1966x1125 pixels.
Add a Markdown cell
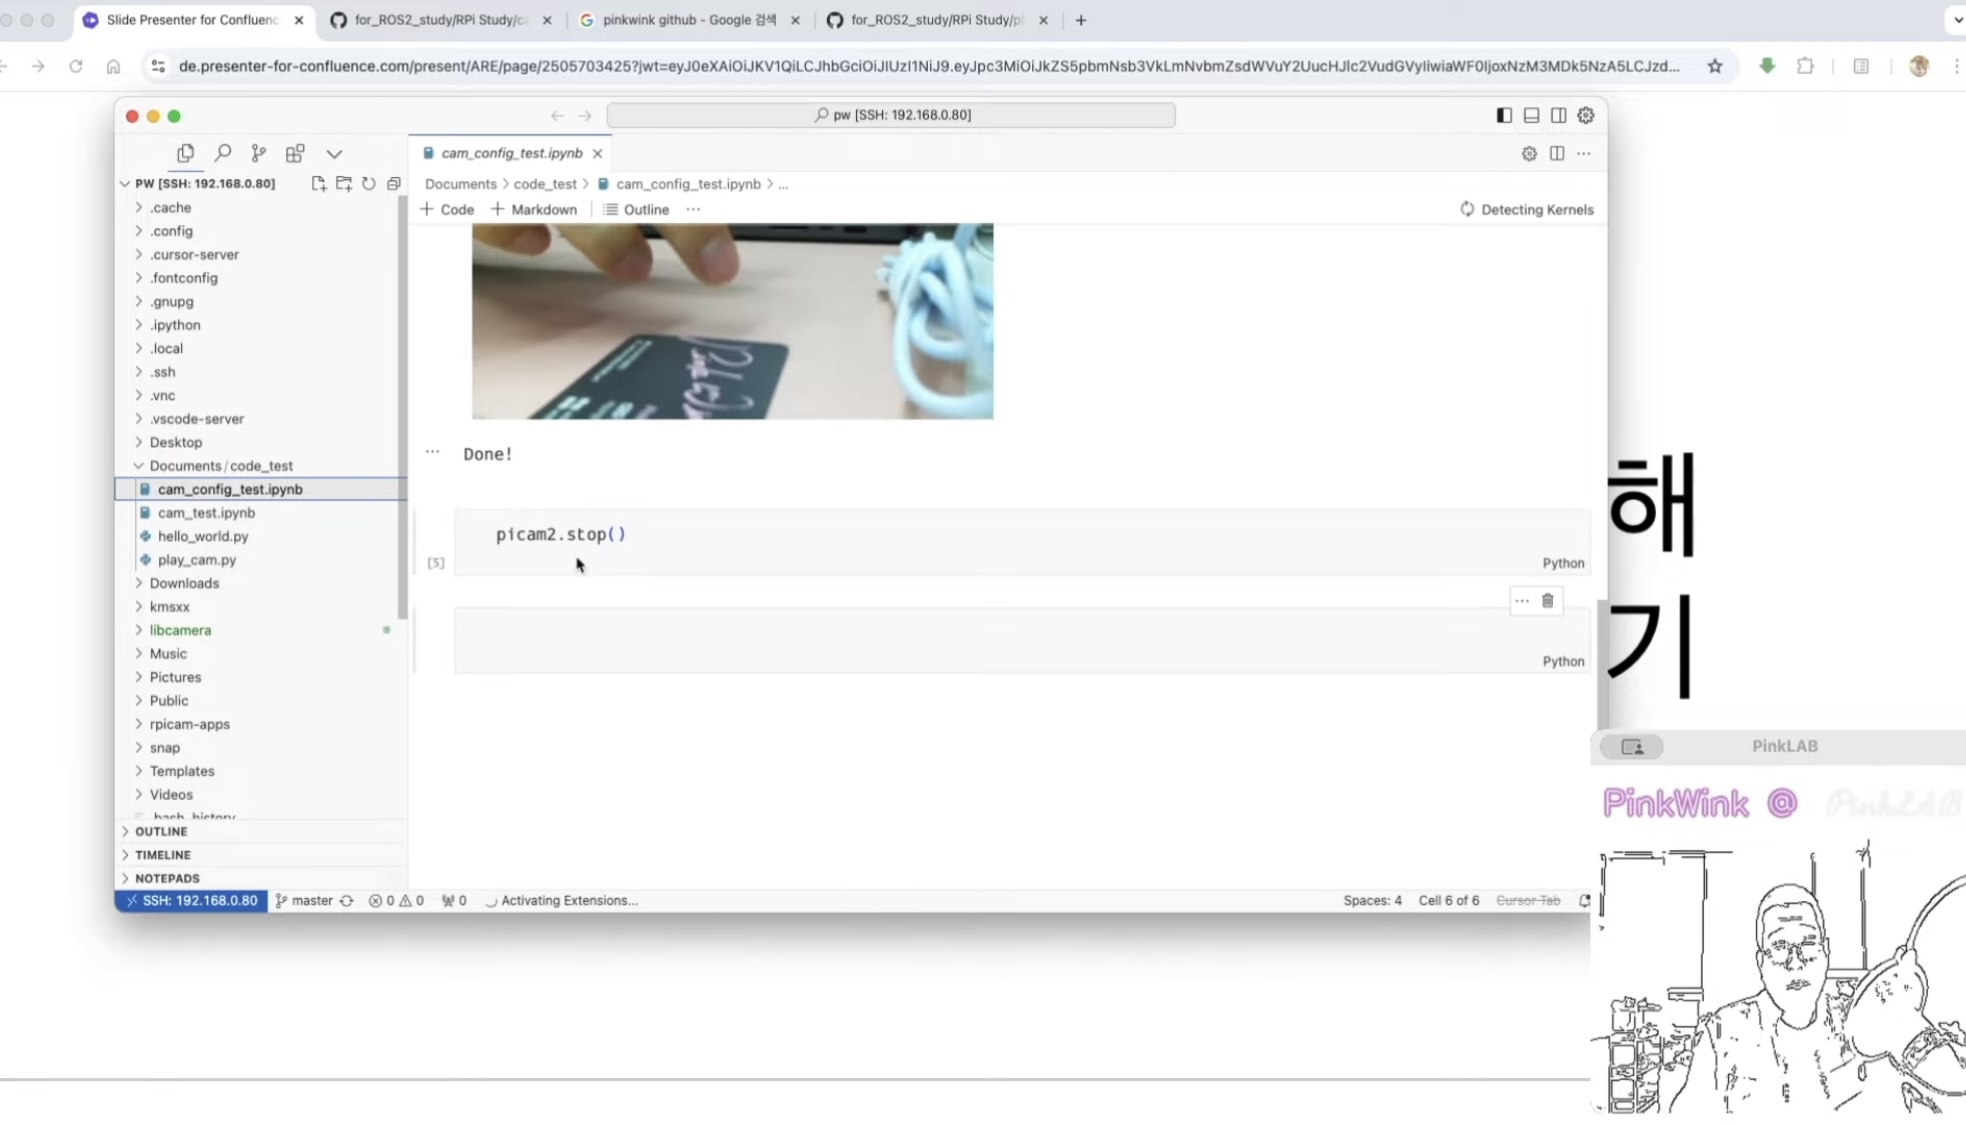[534, 210]
